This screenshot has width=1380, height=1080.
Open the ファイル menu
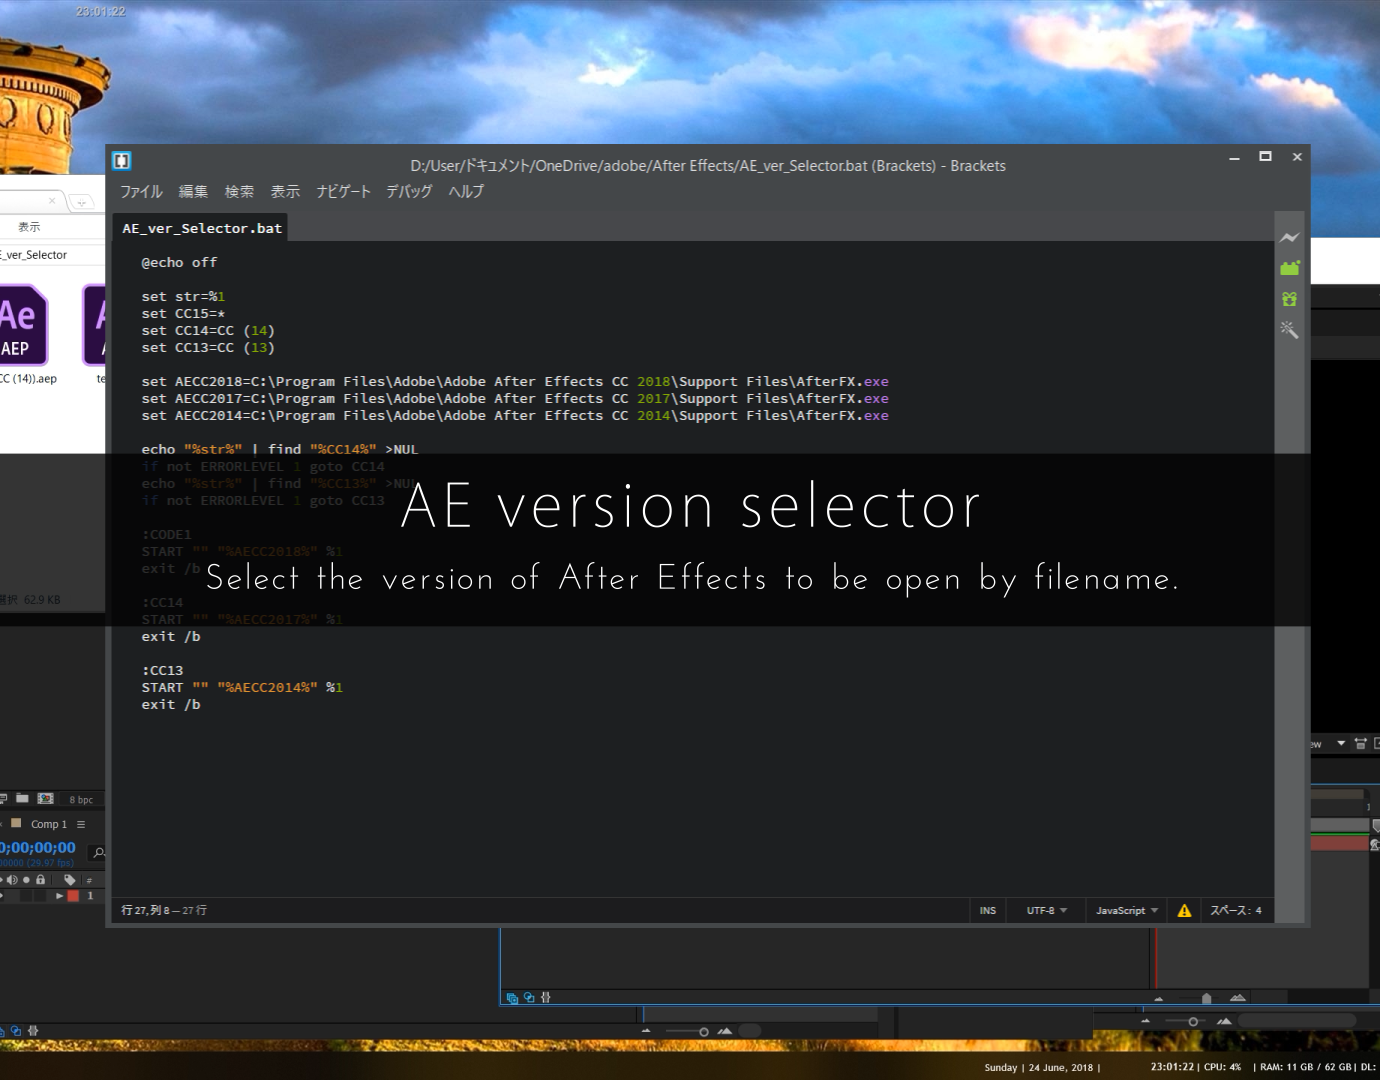[141, 191]
